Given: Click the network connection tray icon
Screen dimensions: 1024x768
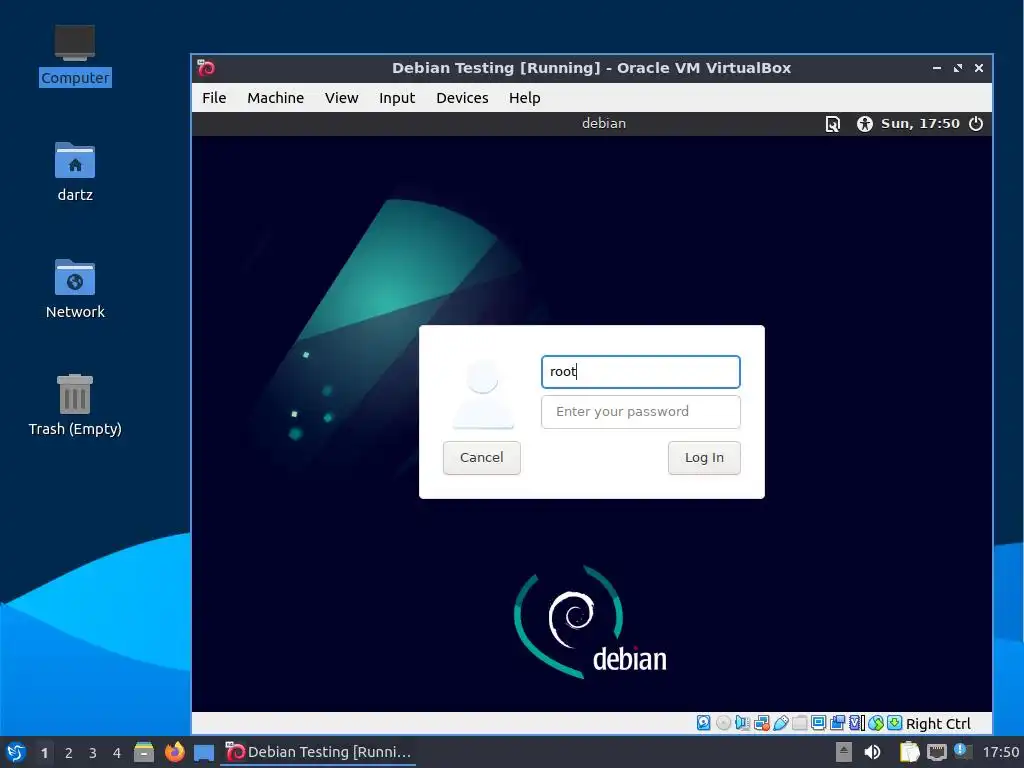Looking at the screenshot, I should (x=936, y=753).
